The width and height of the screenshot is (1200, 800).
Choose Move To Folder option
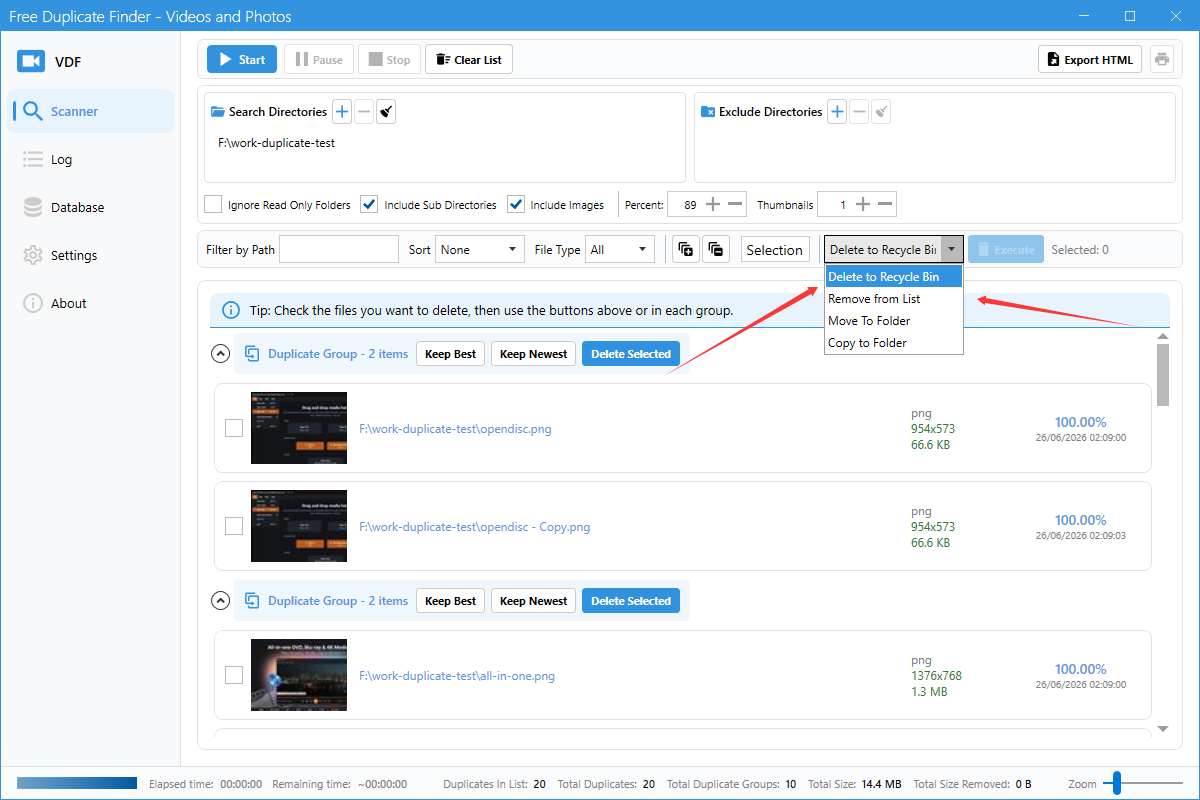[x=894, y=321]
